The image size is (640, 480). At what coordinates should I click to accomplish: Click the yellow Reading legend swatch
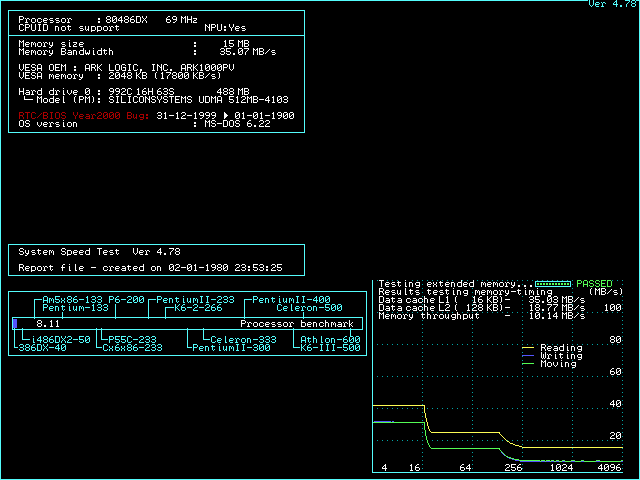coord(528,348)
